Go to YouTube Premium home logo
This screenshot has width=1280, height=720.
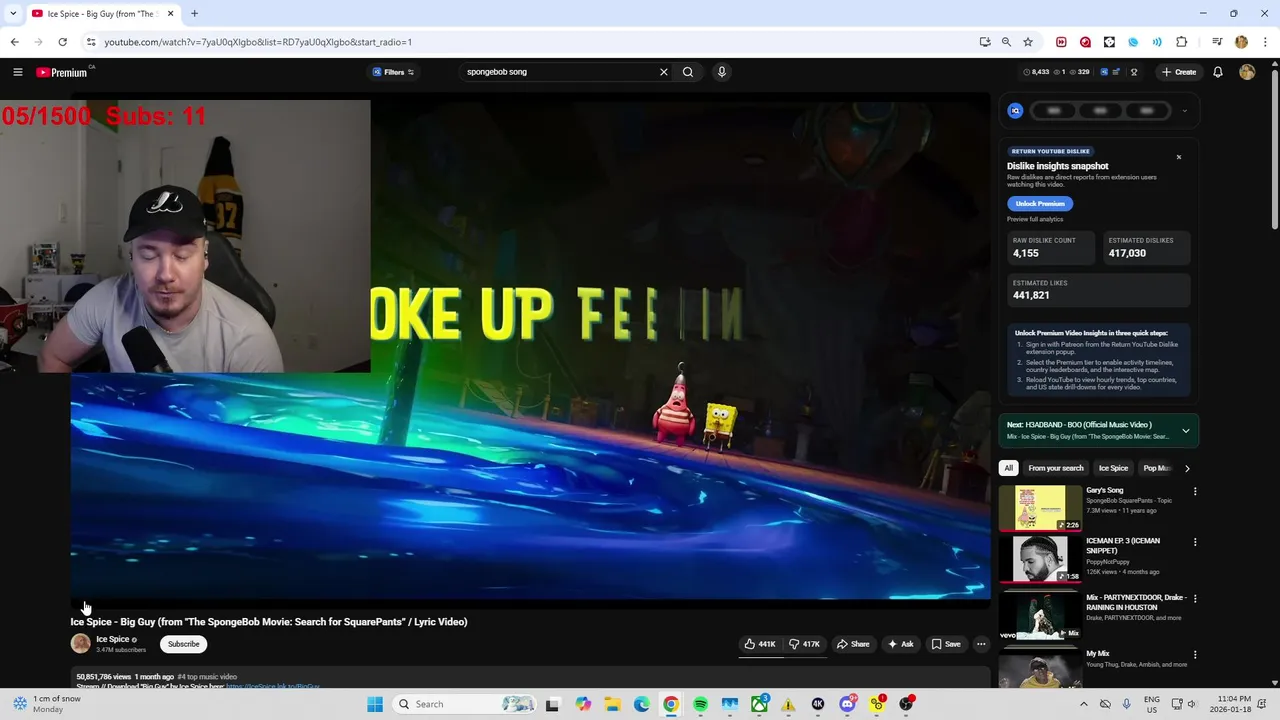point(62,72)
